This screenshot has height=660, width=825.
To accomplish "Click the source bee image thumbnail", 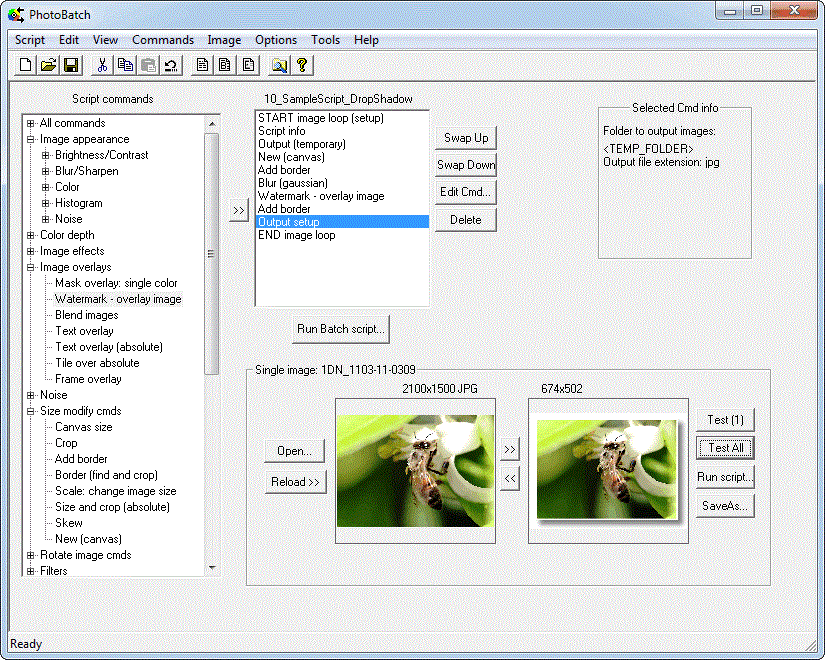I will [x=415, y=470].
